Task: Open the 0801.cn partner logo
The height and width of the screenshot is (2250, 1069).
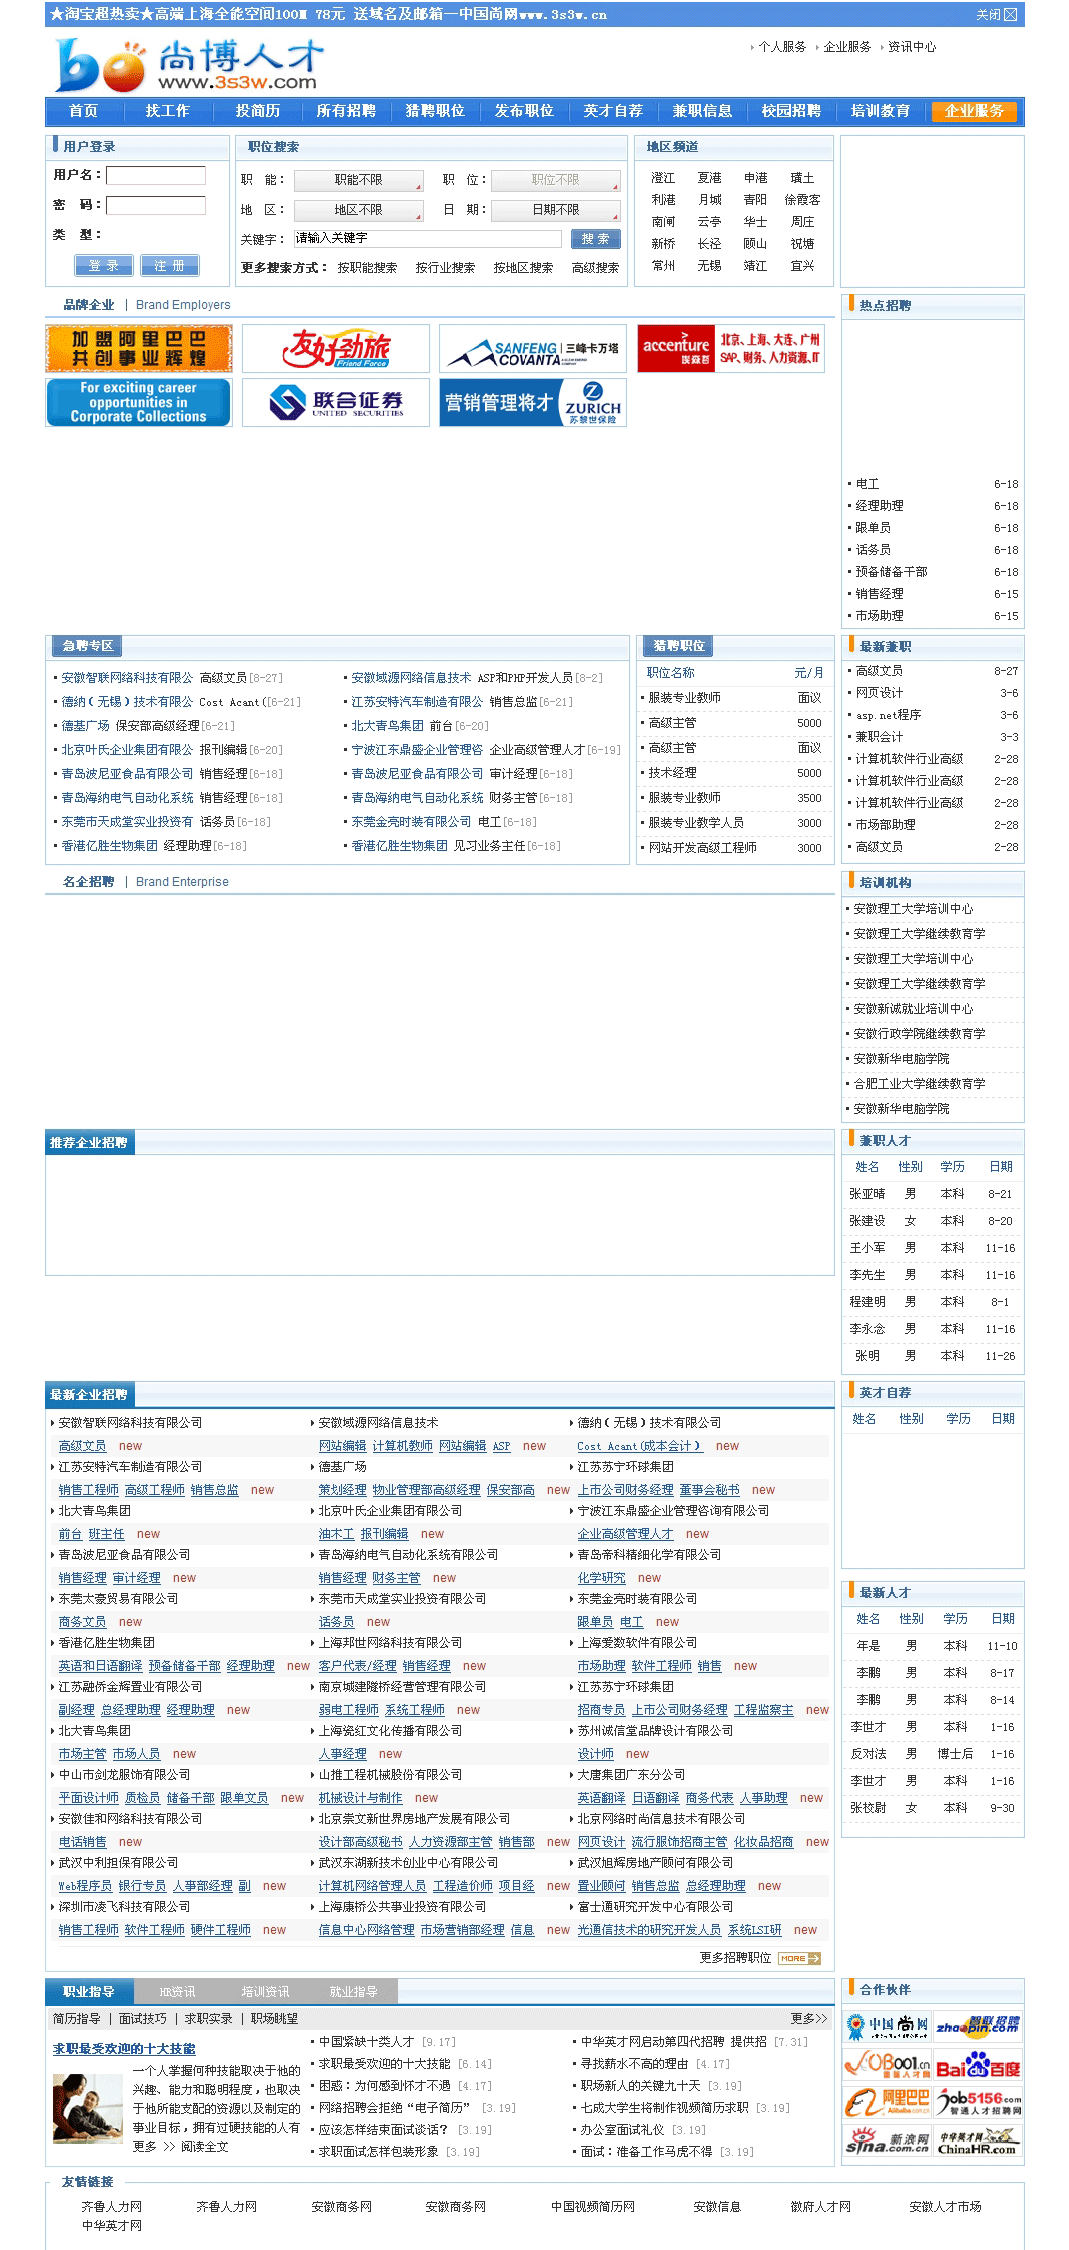Action: (x=887, y=2063)
